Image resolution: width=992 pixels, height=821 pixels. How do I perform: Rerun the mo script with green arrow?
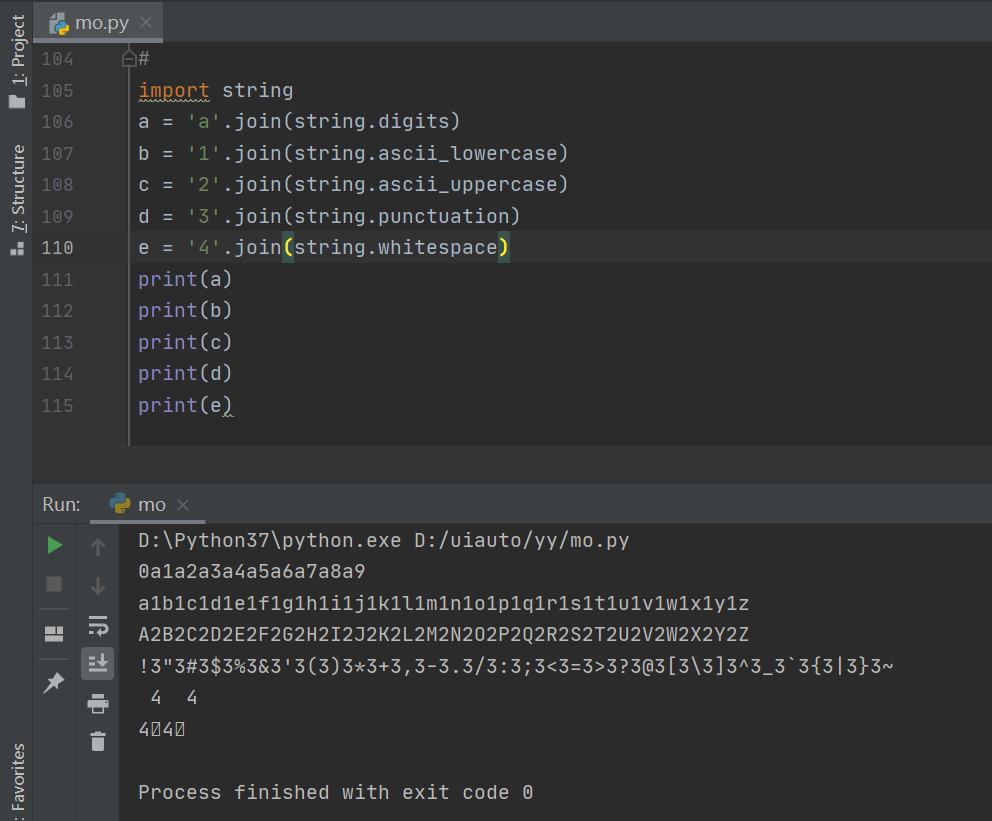[x=55, y=545]
